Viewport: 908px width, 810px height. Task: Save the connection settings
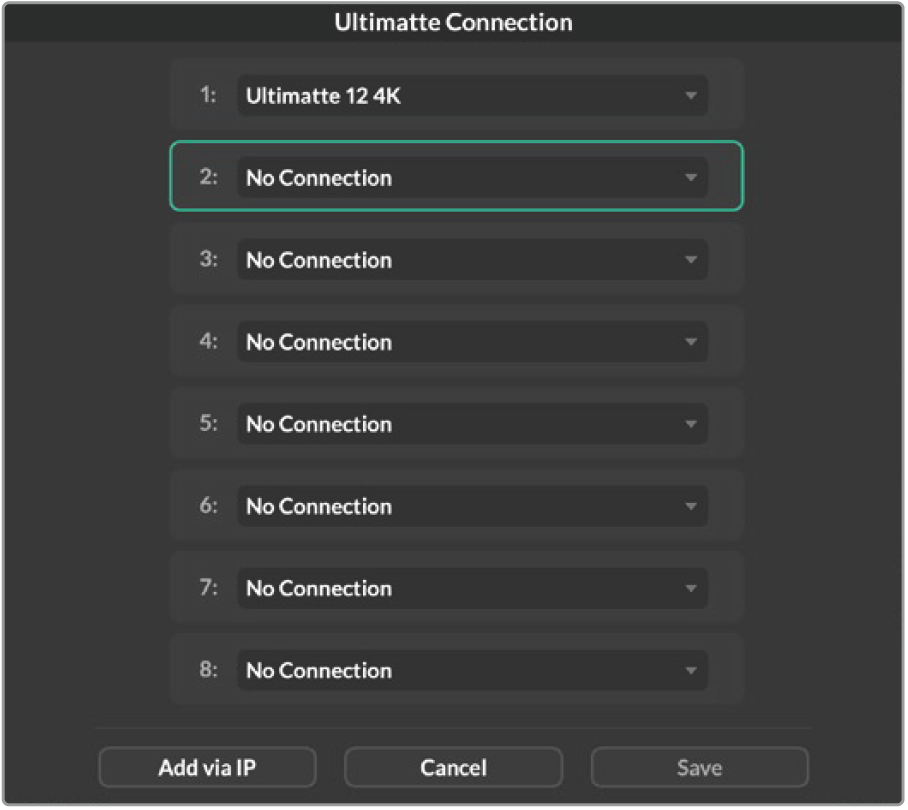tap(700, 768)
